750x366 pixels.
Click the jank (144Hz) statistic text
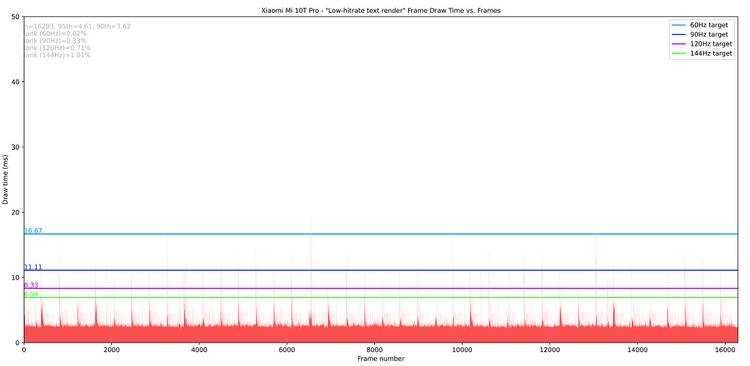57,55
